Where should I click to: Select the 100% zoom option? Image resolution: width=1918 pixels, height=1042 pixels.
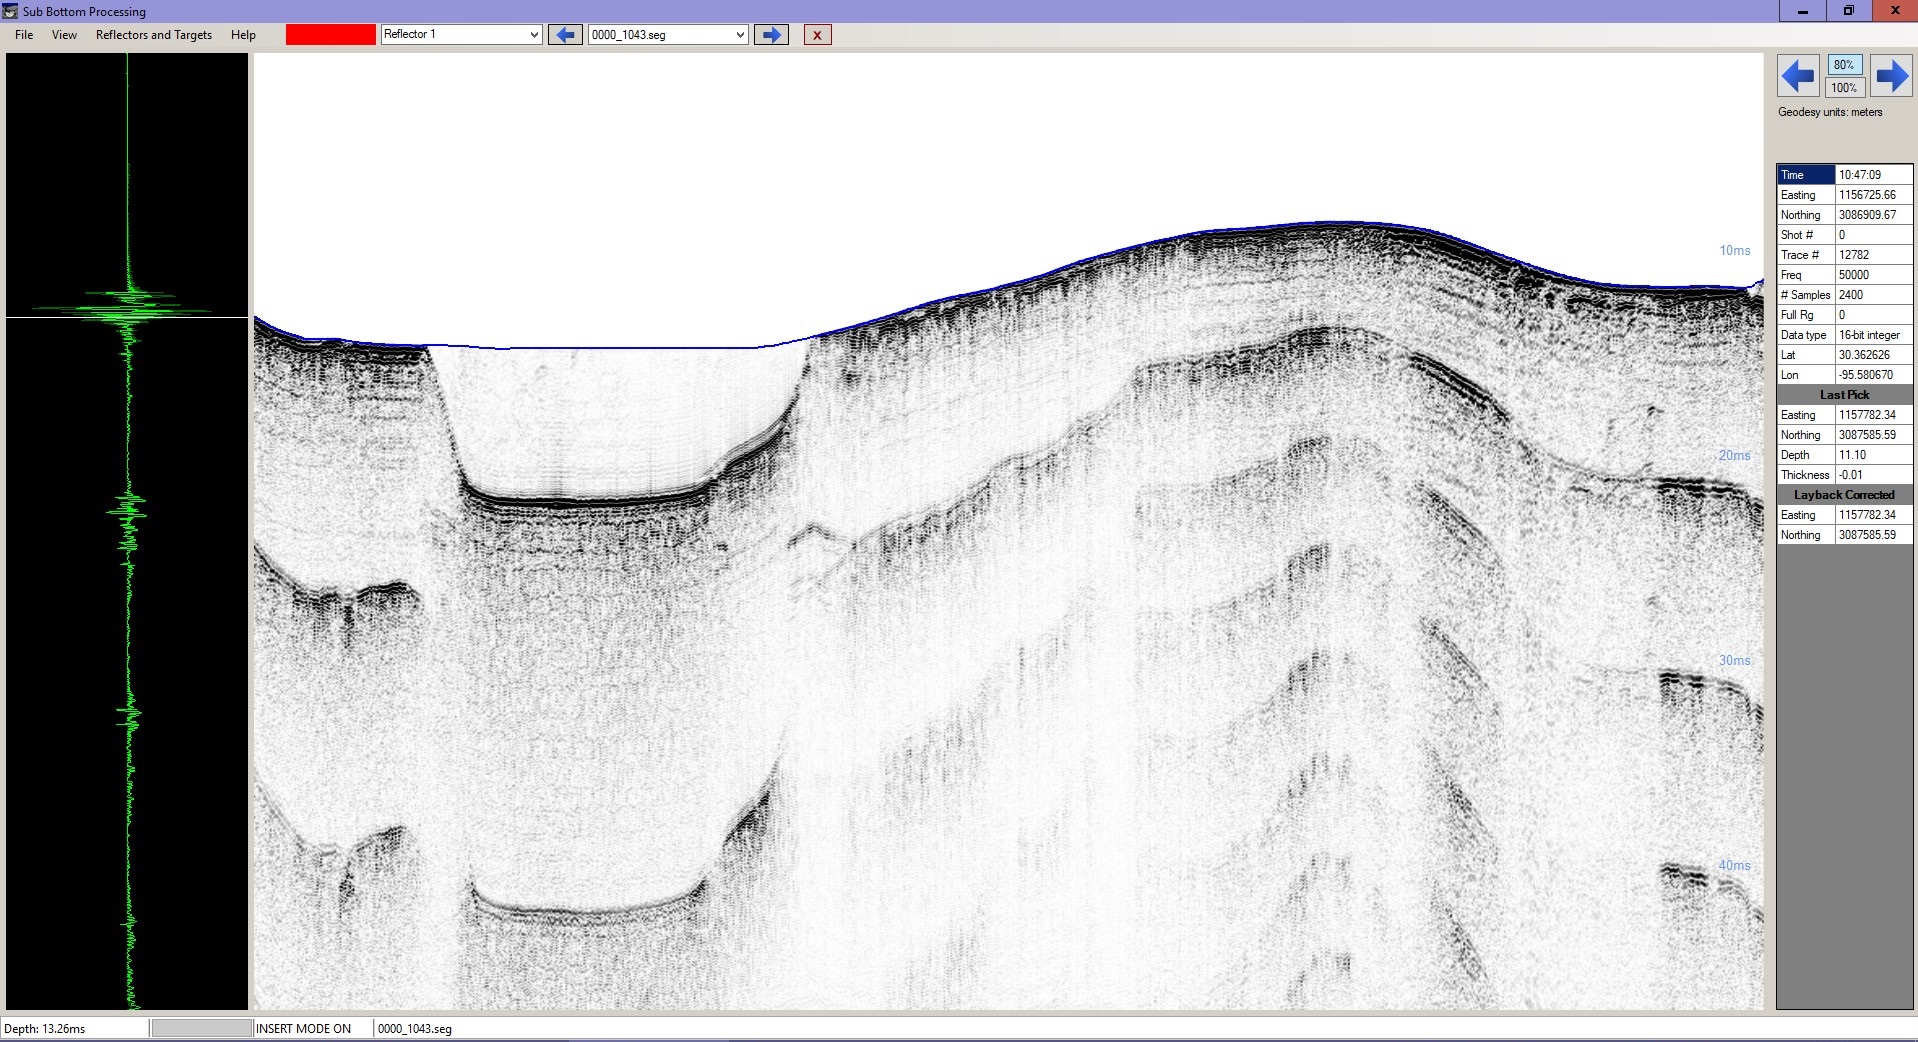point(1844,88)
